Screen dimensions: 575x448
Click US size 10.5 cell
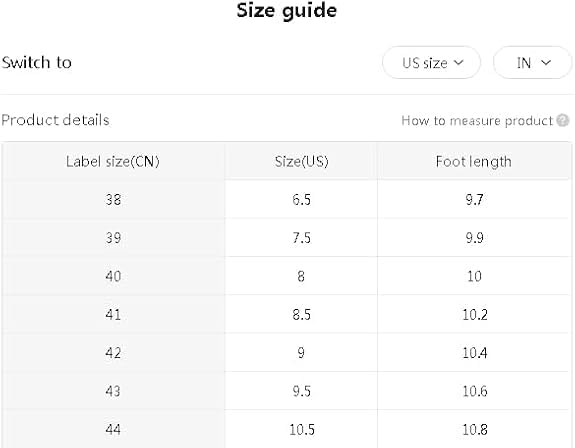[301, 429]
